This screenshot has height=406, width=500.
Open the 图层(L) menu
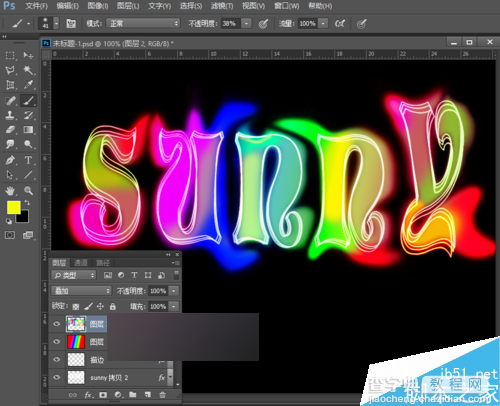pos(128,6)
